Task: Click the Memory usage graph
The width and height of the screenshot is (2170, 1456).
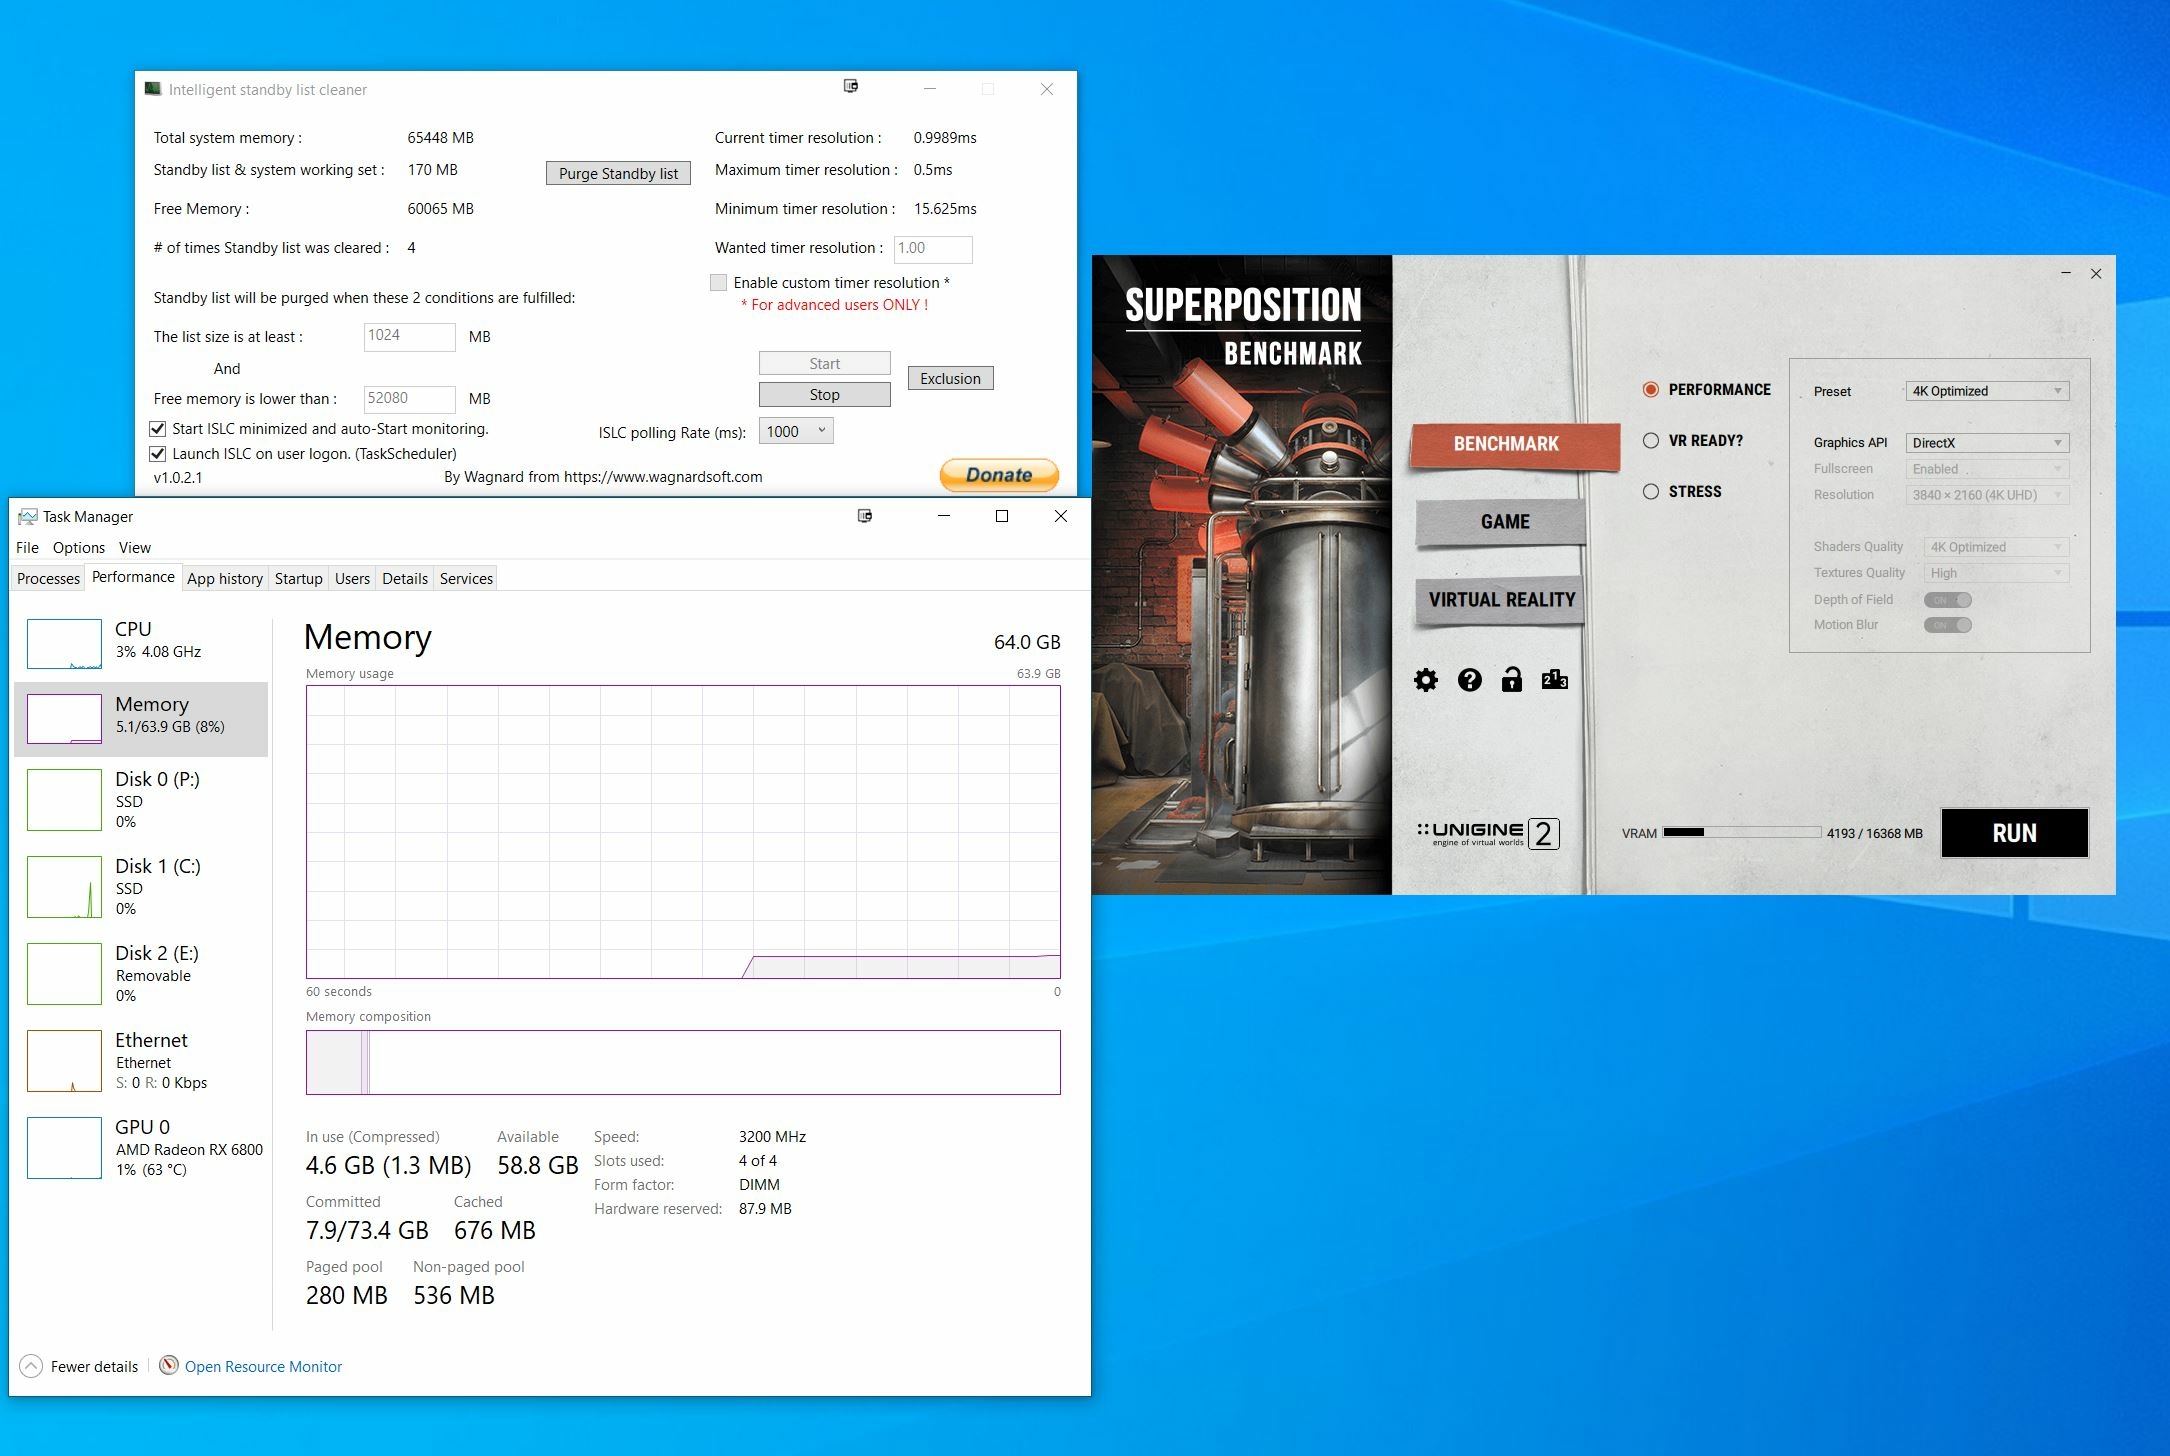Action: coord(683,832)
